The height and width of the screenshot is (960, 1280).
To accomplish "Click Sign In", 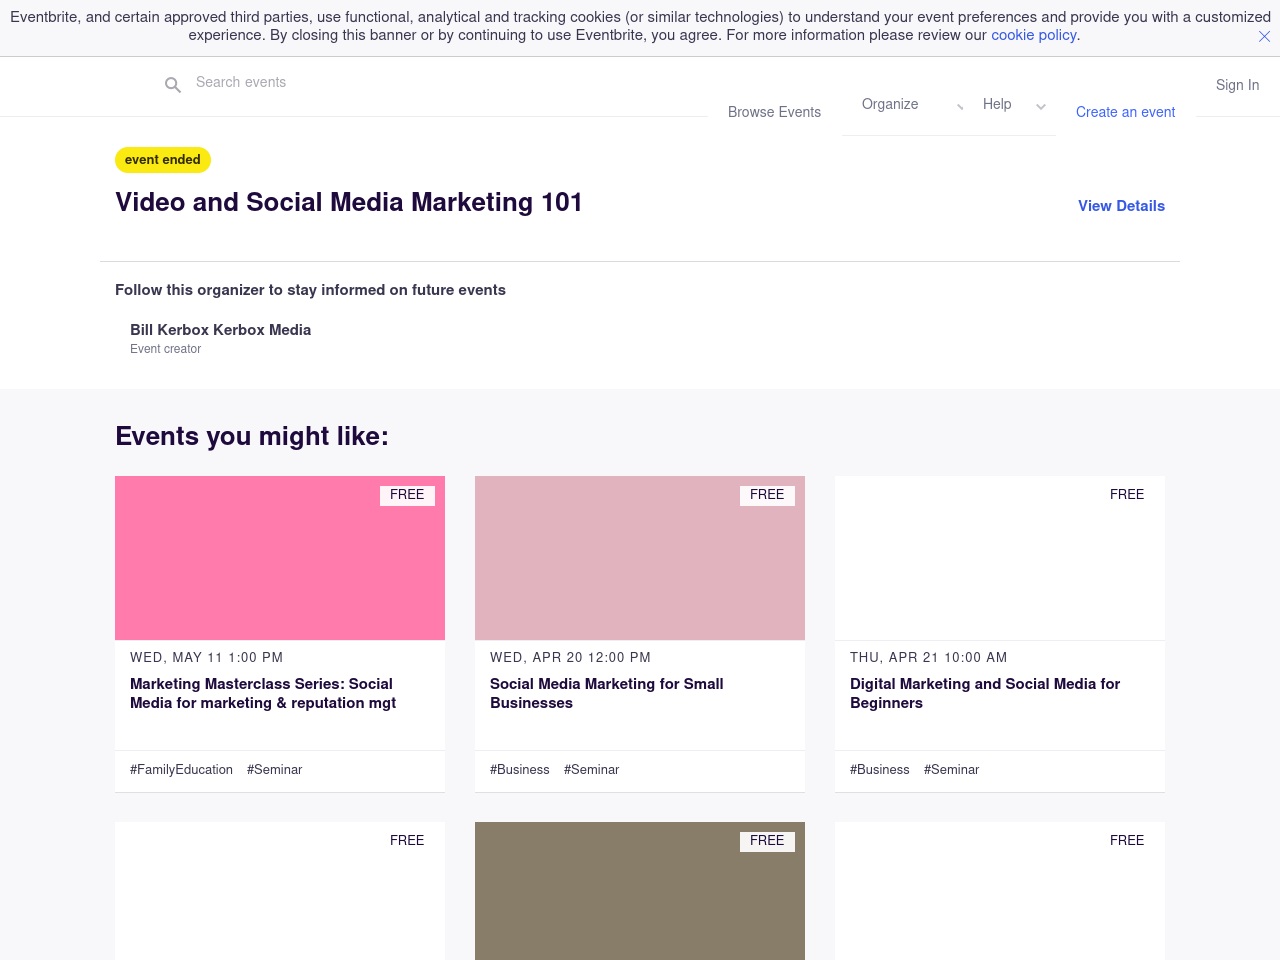I will (1237, 85).
